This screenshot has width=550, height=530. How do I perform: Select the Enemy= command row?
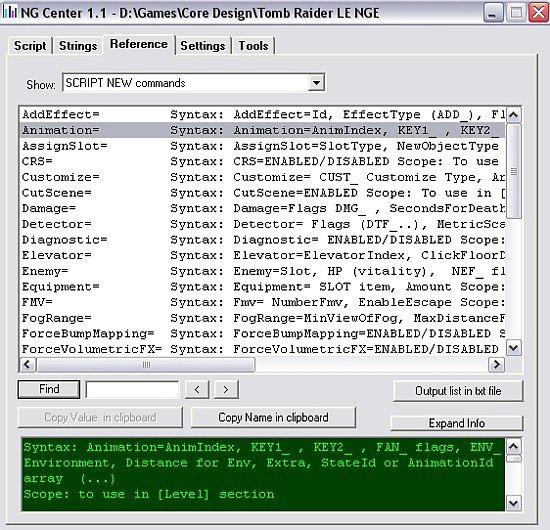pyautogui.click(x=263, y=271)
